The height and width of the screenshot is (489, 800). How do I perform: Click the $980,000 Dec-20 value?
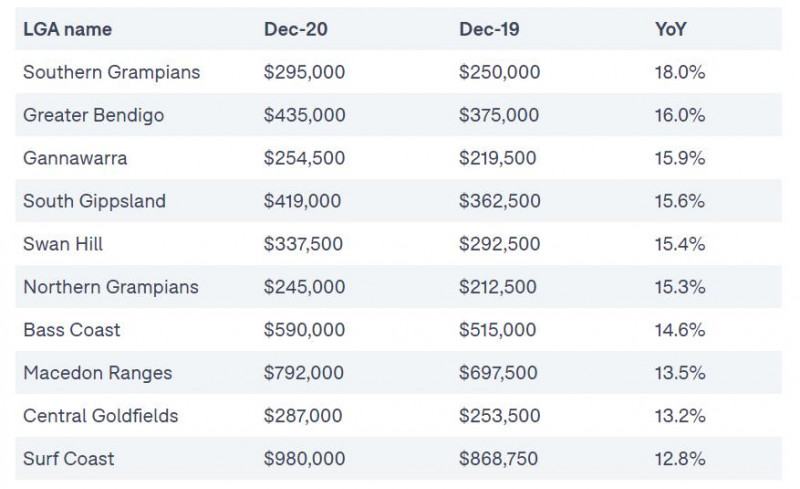tap(304, 459)
